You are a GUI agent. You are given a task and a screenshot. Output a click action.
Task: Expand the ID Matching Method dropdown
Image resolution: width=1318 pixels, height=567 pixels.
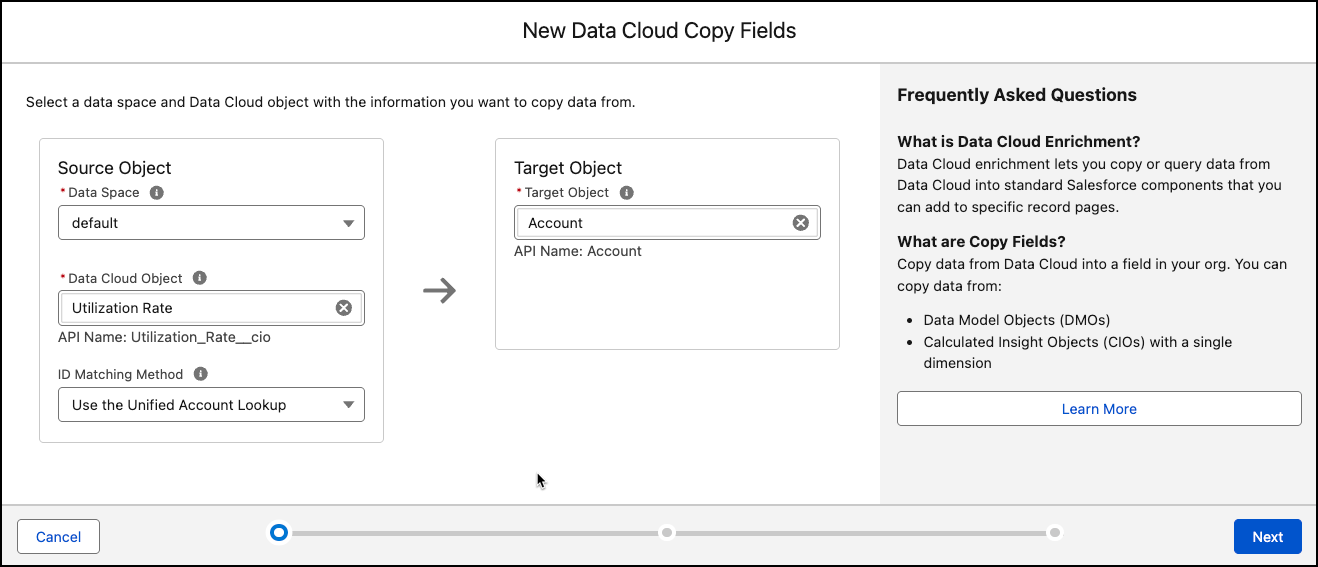[211, 405]
